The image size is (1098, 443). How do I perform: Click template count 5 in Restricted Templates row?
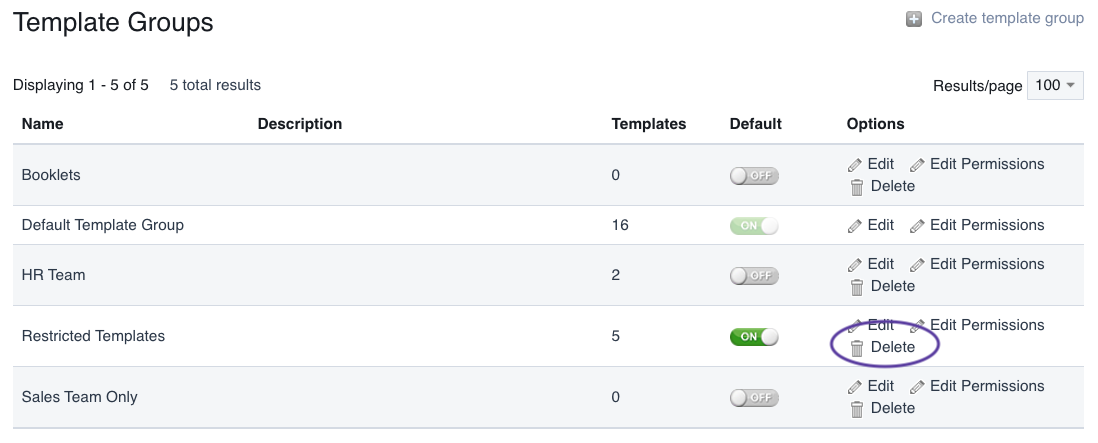[x=616, y=336]
